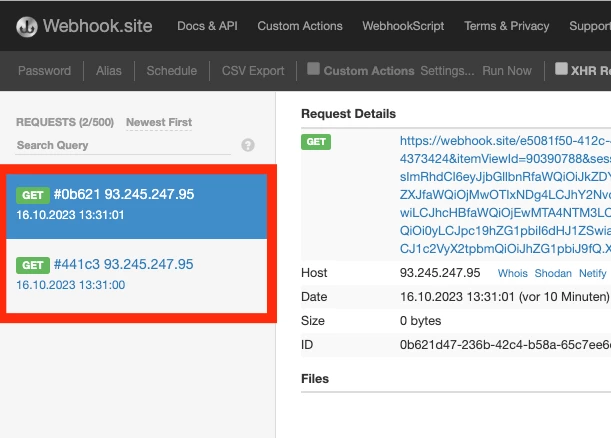Open search query help question-mark icon
Image resolution: width=611 pixels, height=438 pixels.
coord(248,145)
